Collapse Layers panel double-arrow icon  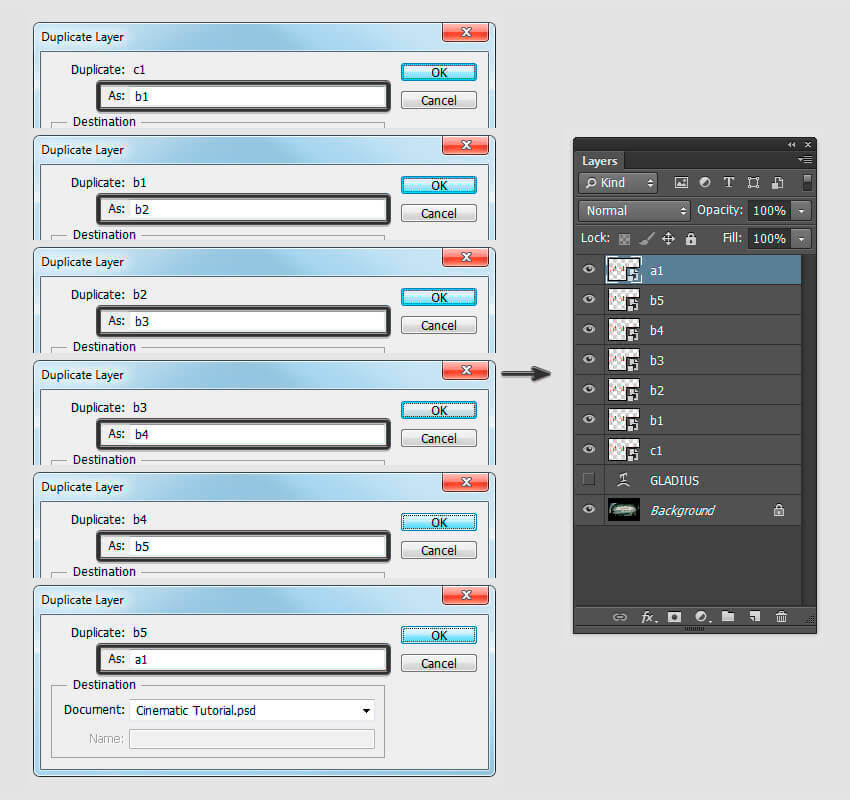791,145
